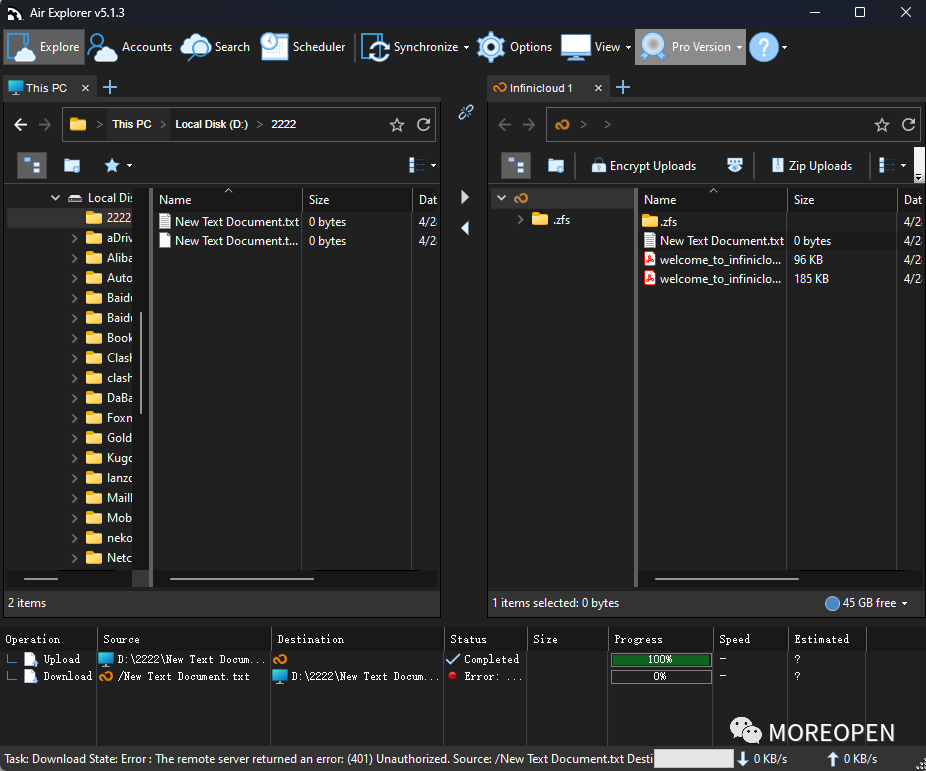Open Options gear settings

pos(514,47)
